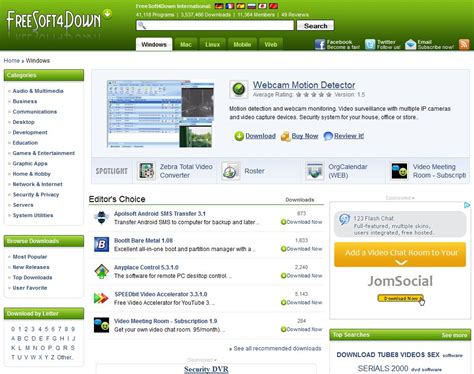Click the Buy Now shopping icon
Screen dimensions: 474x374
coord(285,136)
